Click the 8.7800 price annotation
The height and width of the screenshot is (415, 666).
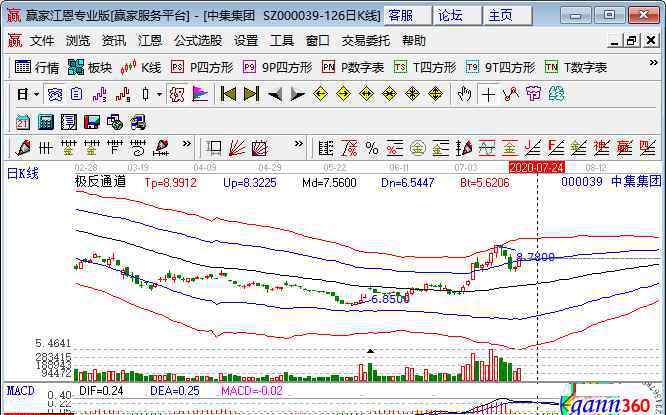point(536,257)
